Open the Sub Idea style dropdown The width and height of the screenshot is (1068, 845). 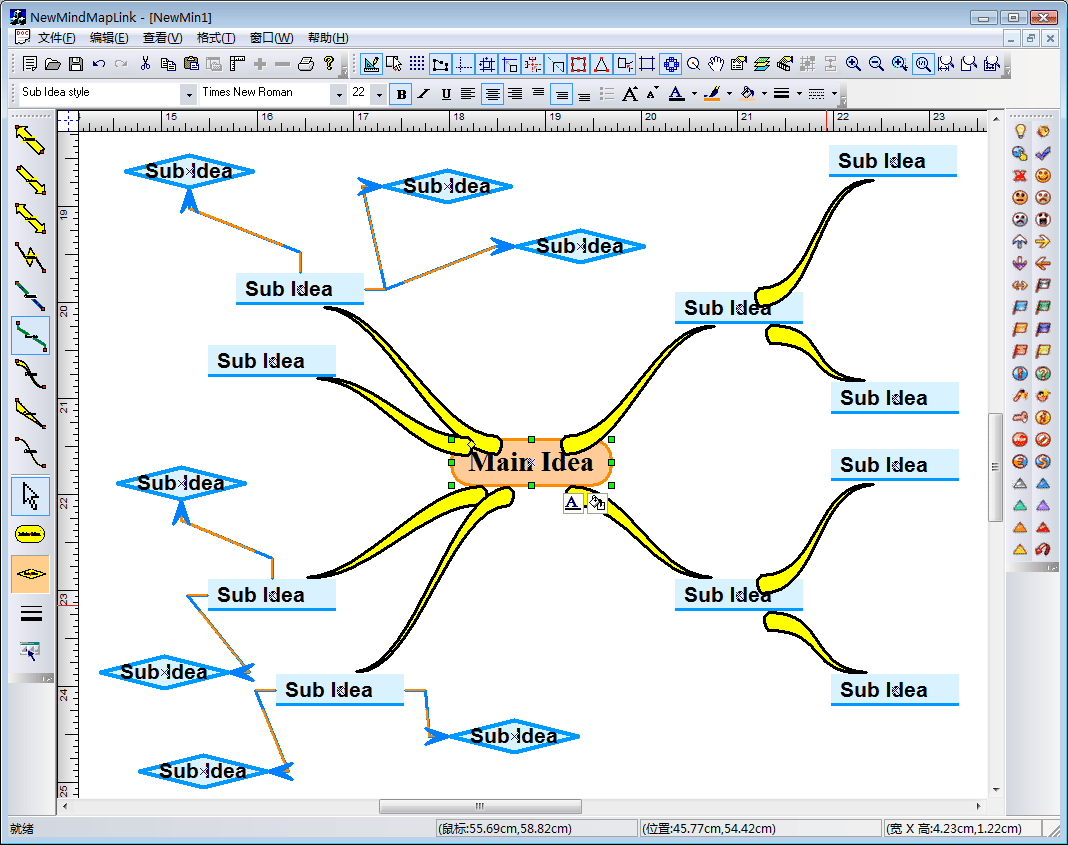(189, 94)
